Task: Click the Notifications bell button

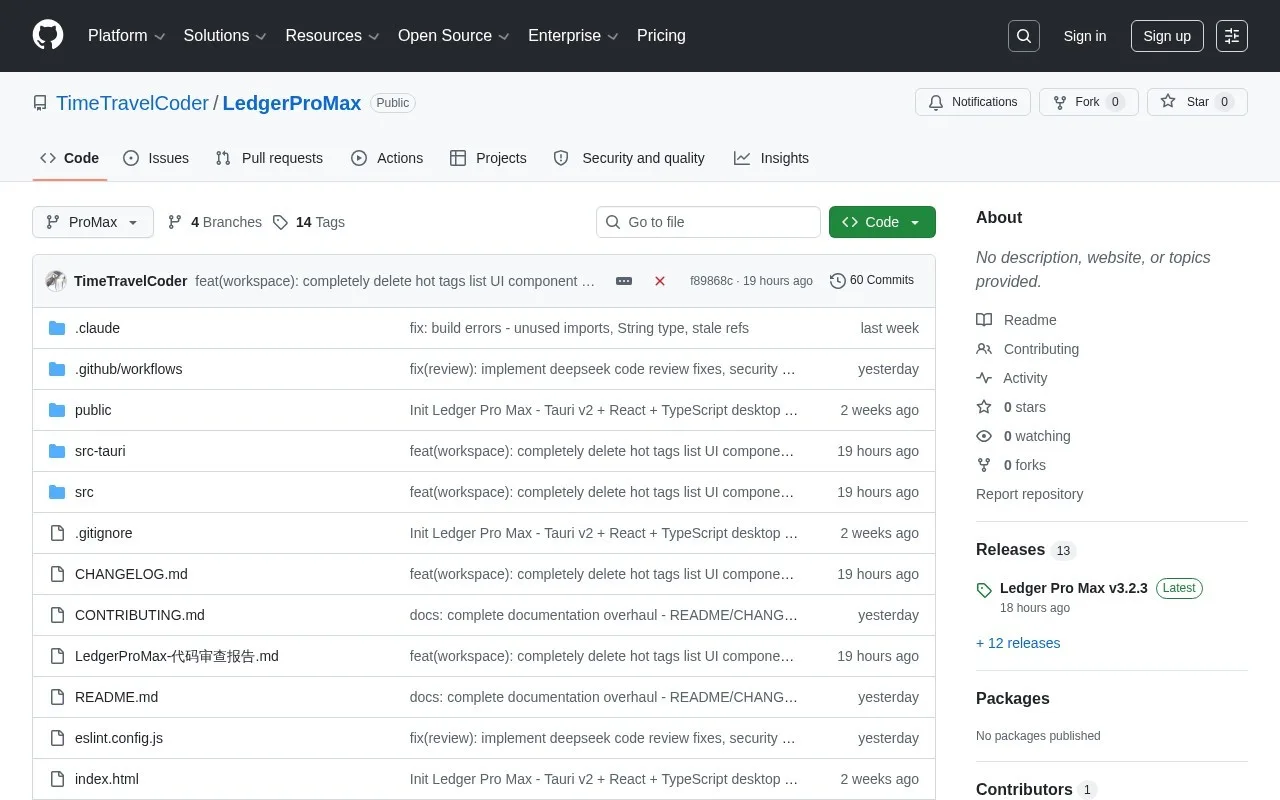Action: (x=973, y=102)
